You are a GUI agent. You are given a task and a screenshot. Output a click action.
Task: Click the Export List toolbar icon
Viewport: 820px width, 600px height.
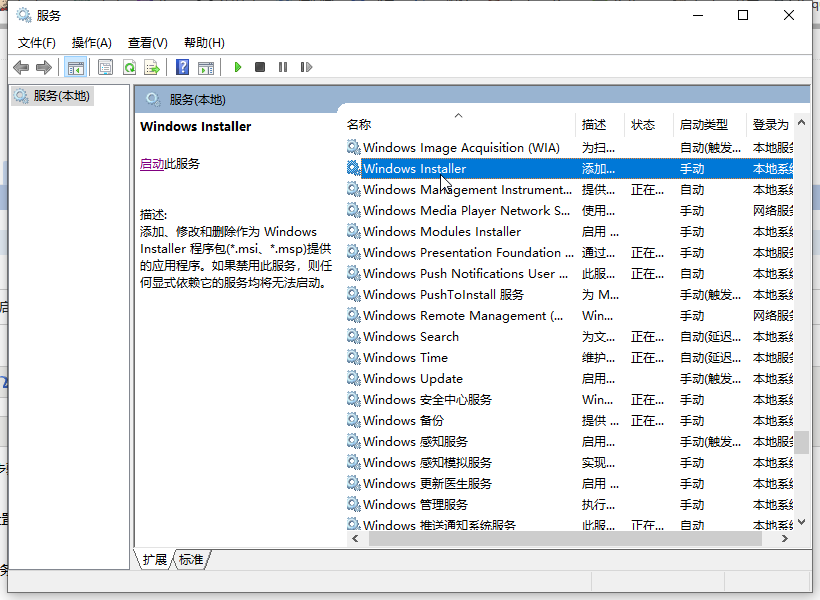152,67
